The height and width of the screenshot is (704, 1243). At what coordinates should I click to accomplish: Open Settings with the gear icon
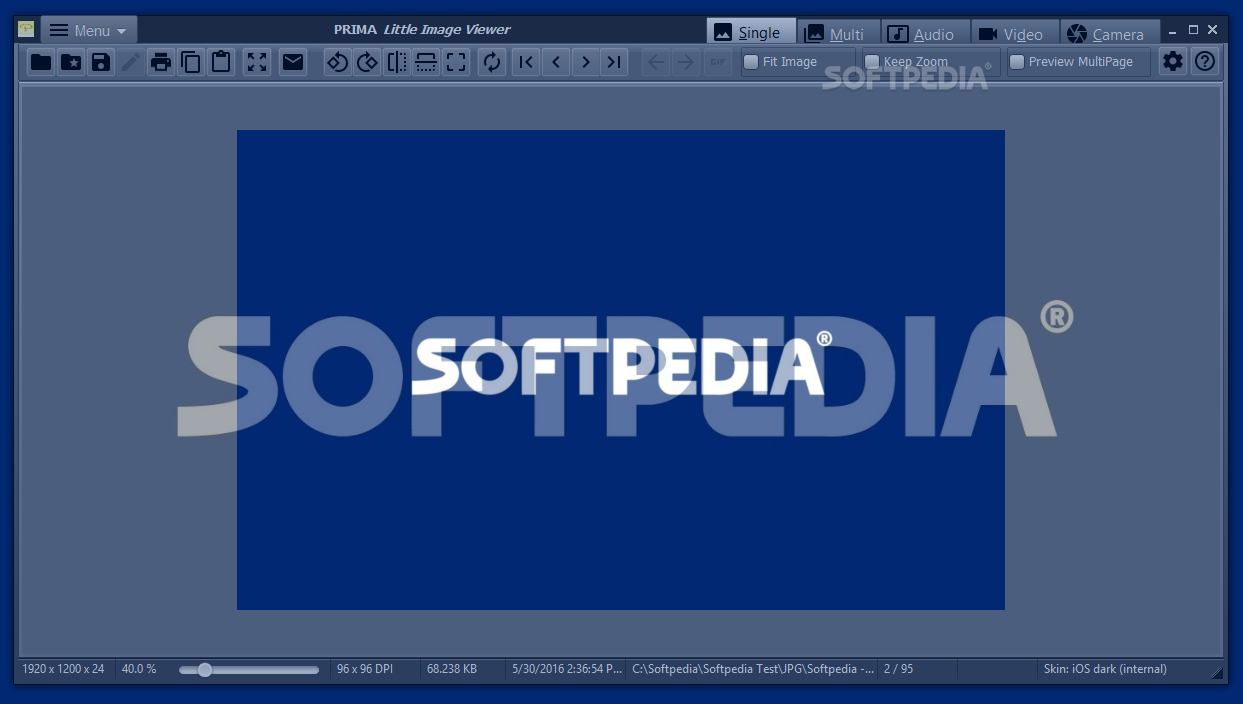1173,62
